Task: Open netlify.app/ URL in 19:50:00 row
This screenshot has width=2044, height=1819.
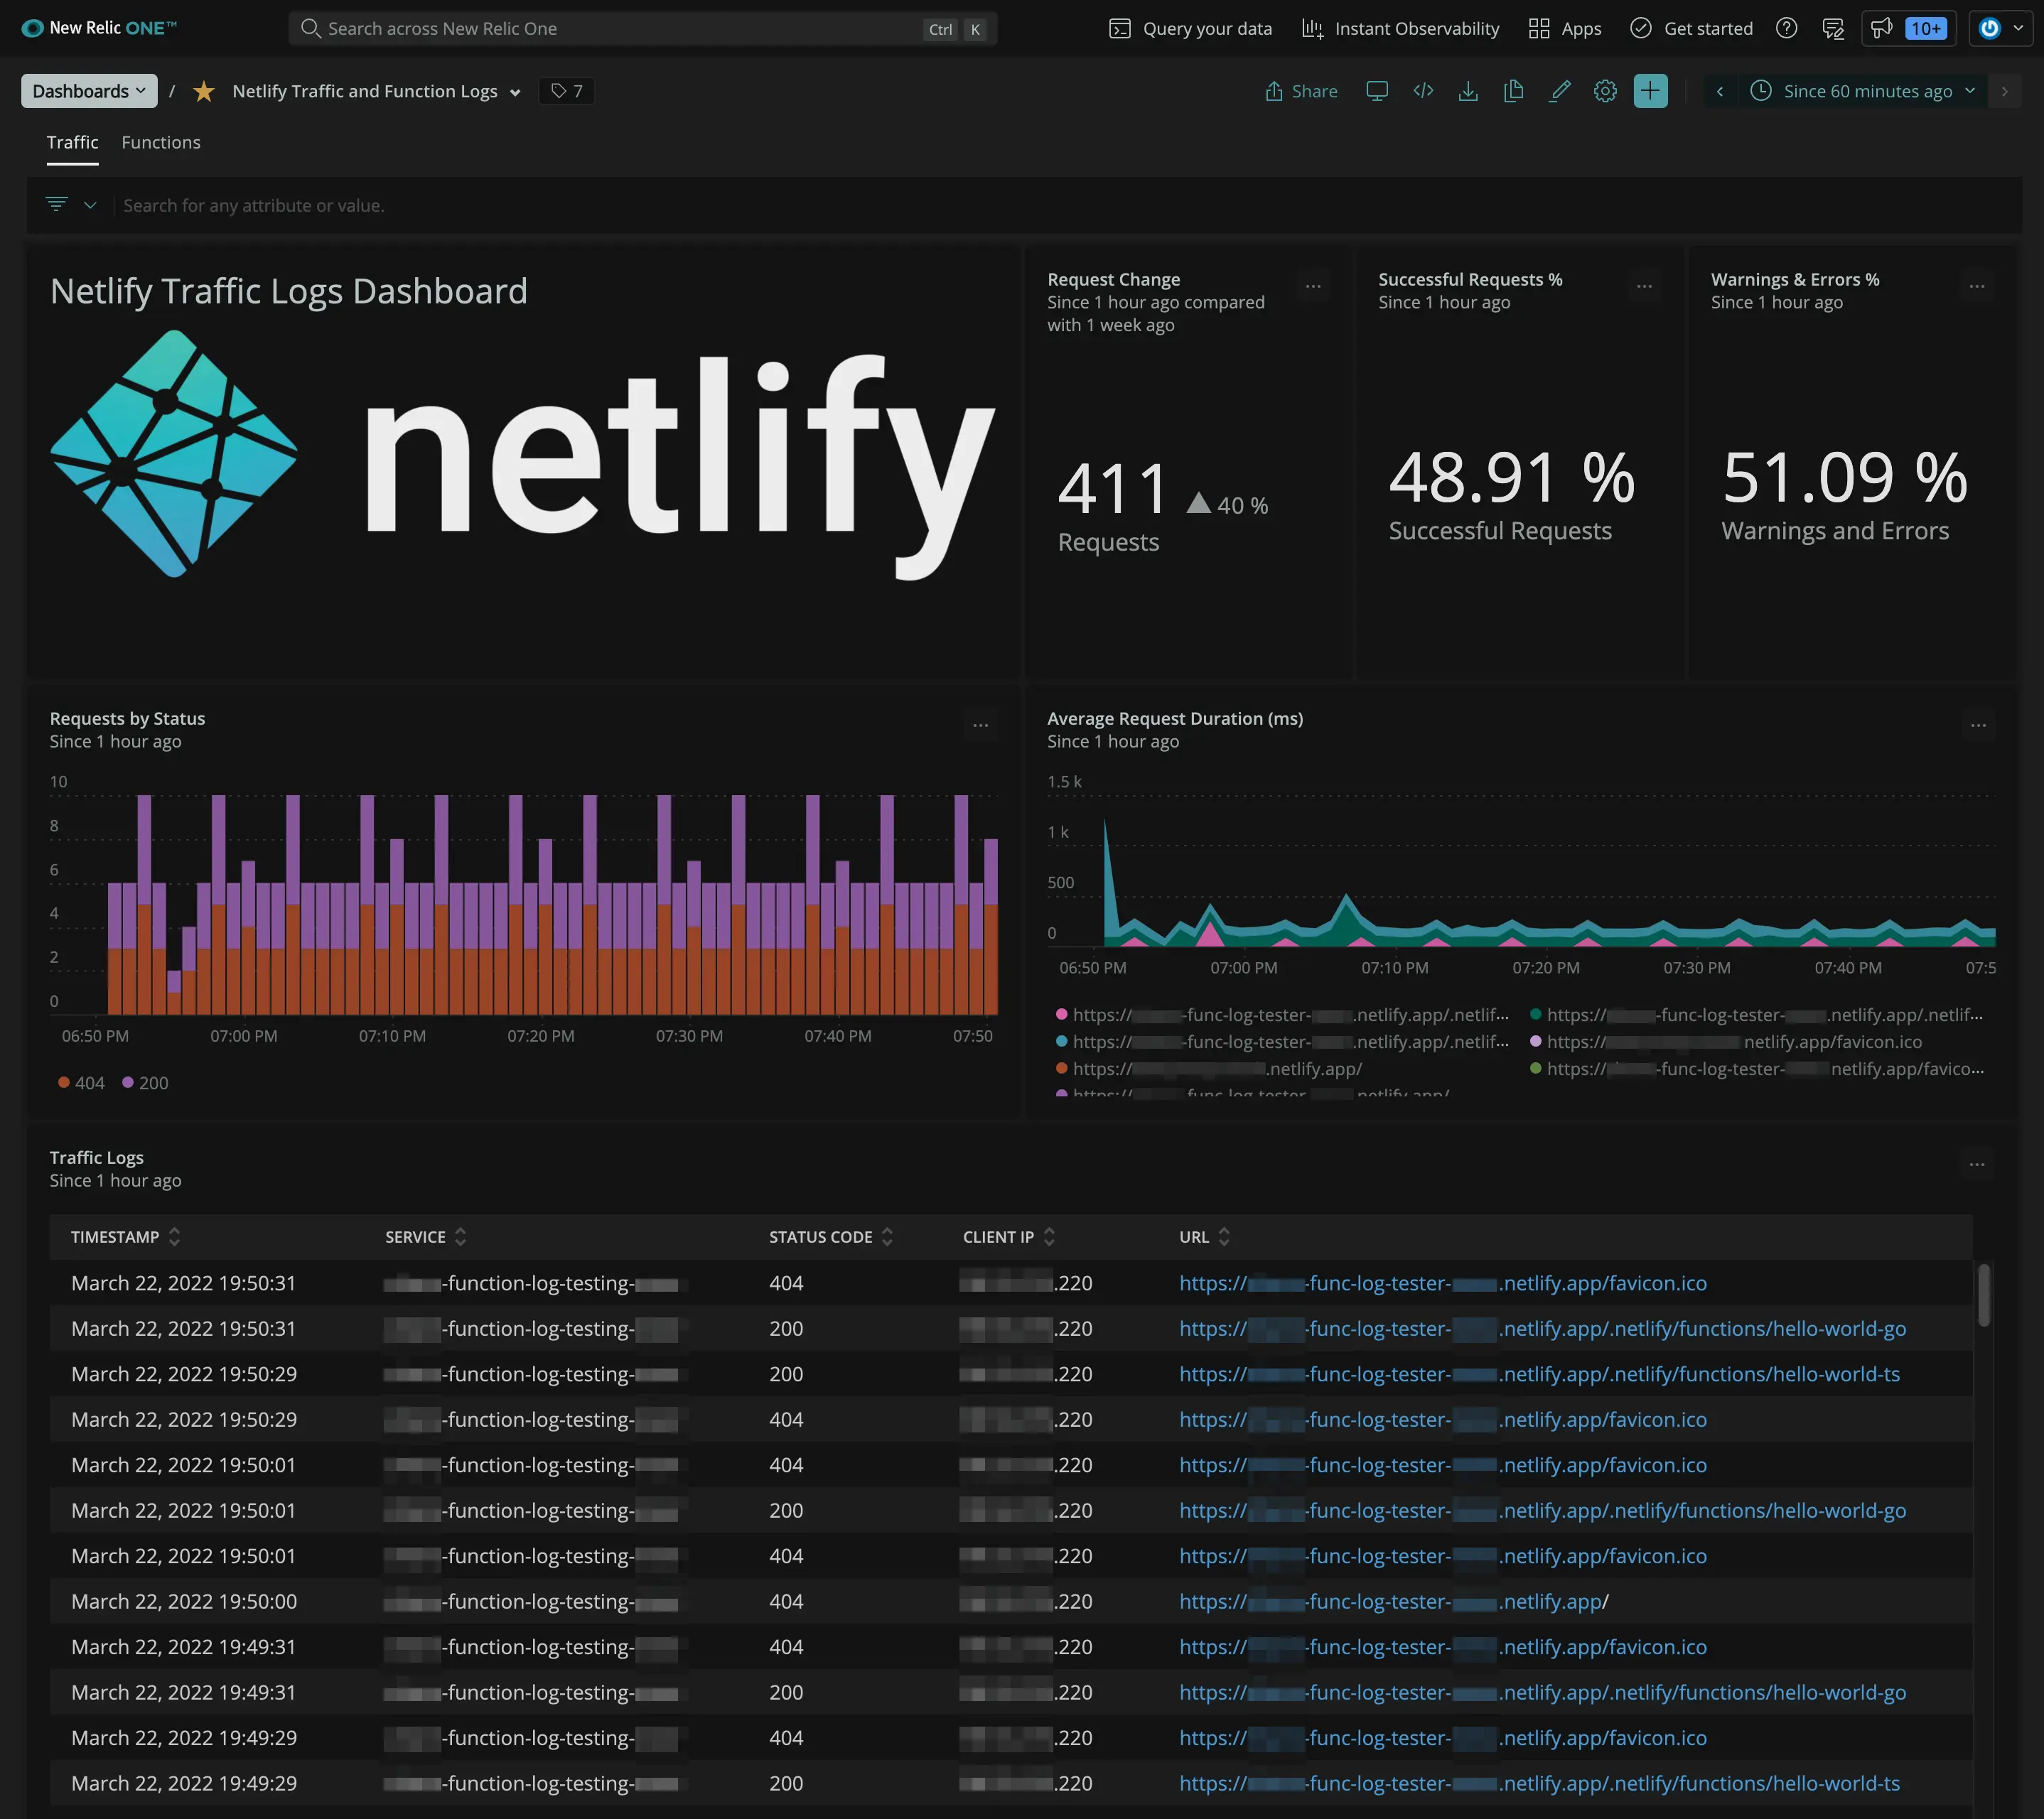Action: (x=1393, y=1601)
